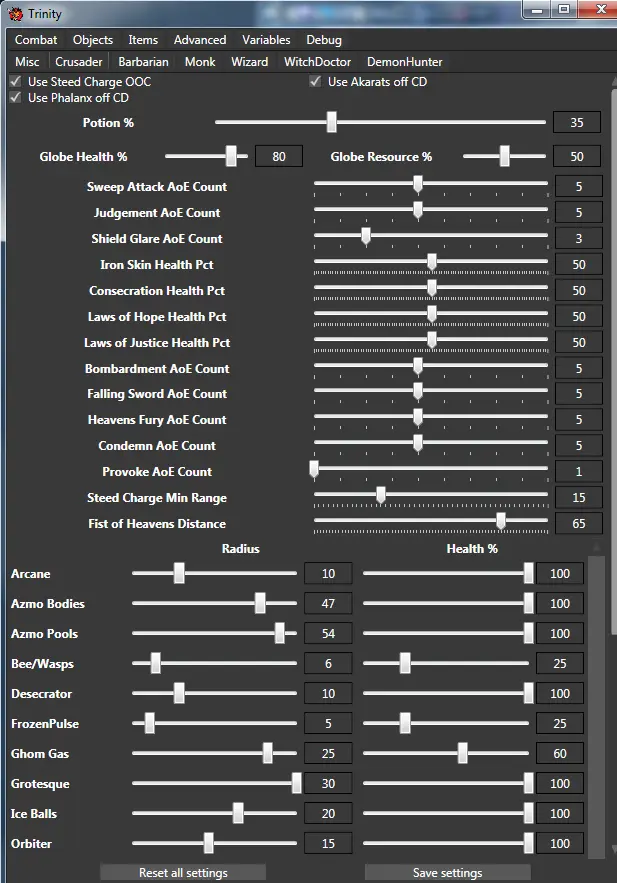Click the Save settings button
This screenshot has width=617, height=883.
point(447,873)
